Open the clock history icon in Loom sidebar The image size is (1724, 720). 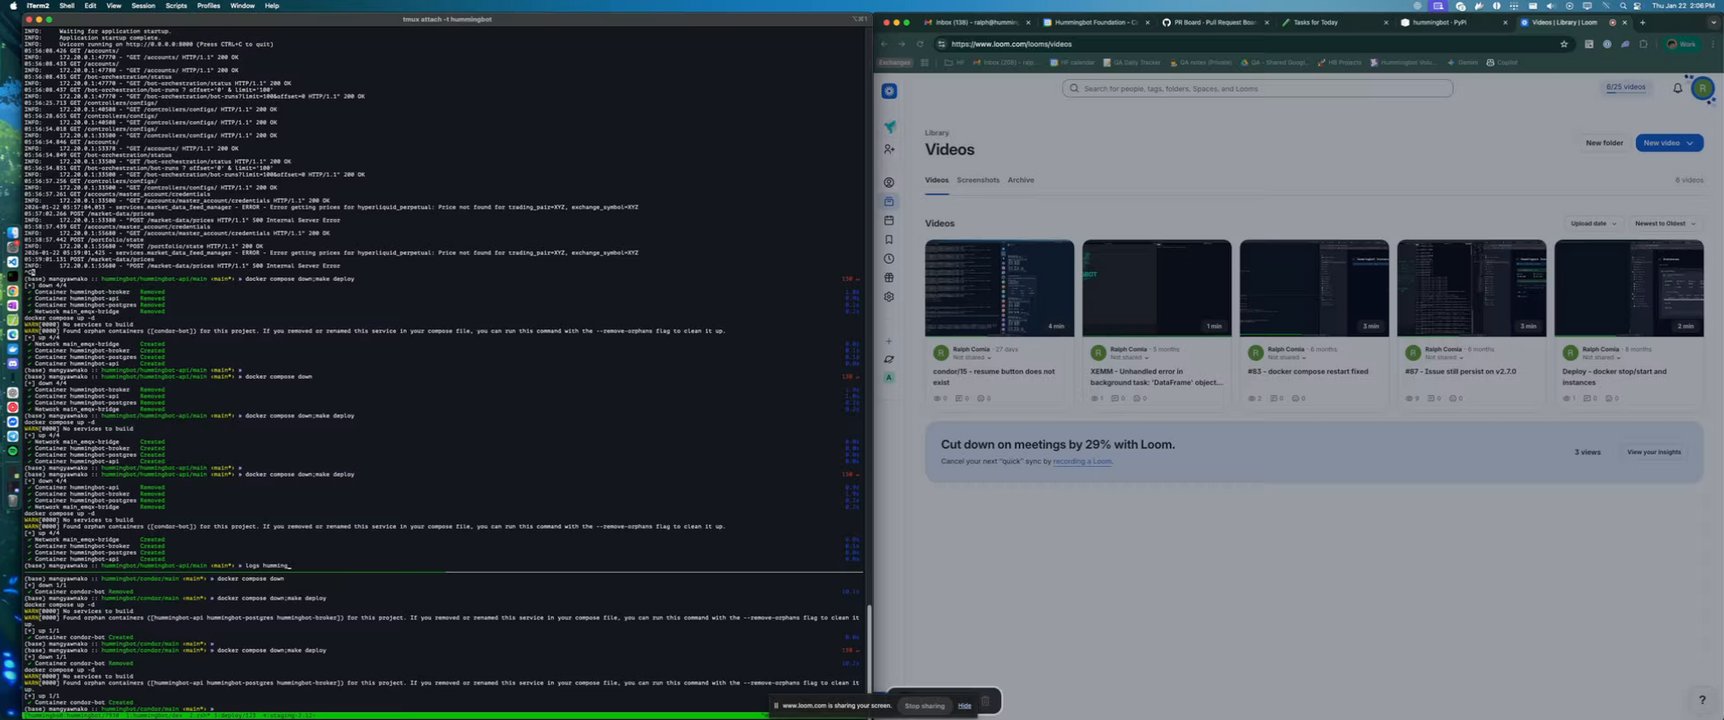pyautogui.click(x=889, y=259)
